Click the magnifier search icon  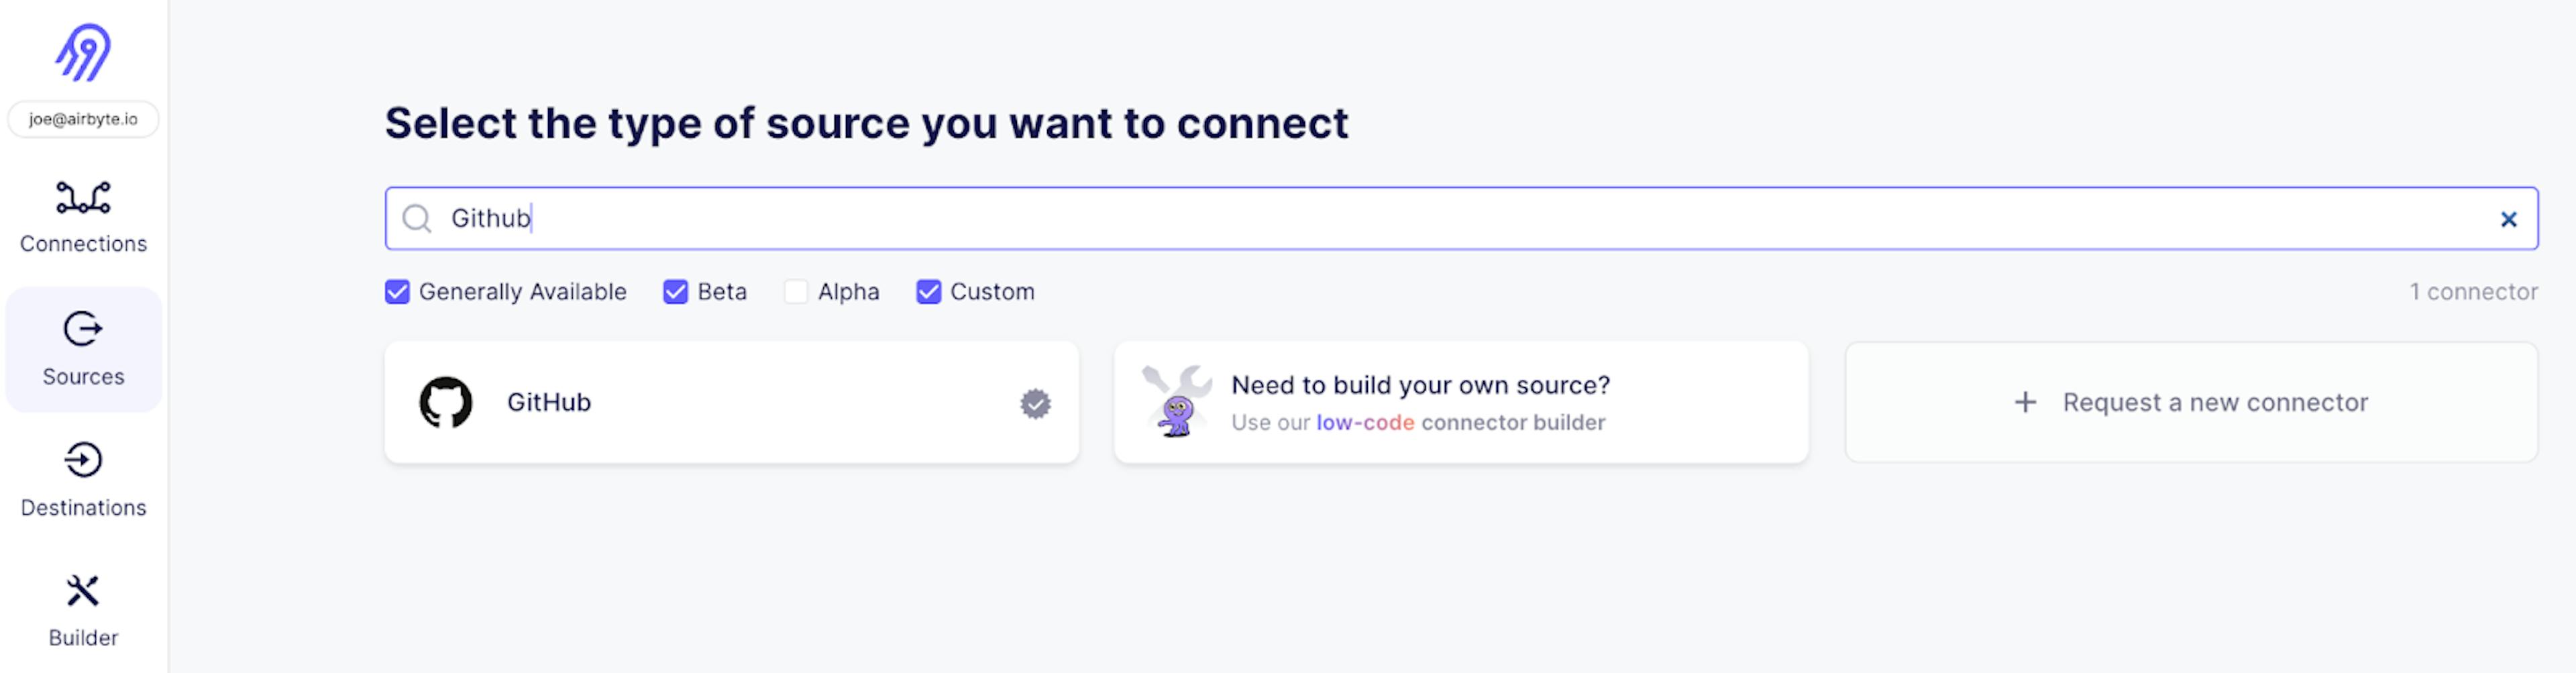[416, 218]
